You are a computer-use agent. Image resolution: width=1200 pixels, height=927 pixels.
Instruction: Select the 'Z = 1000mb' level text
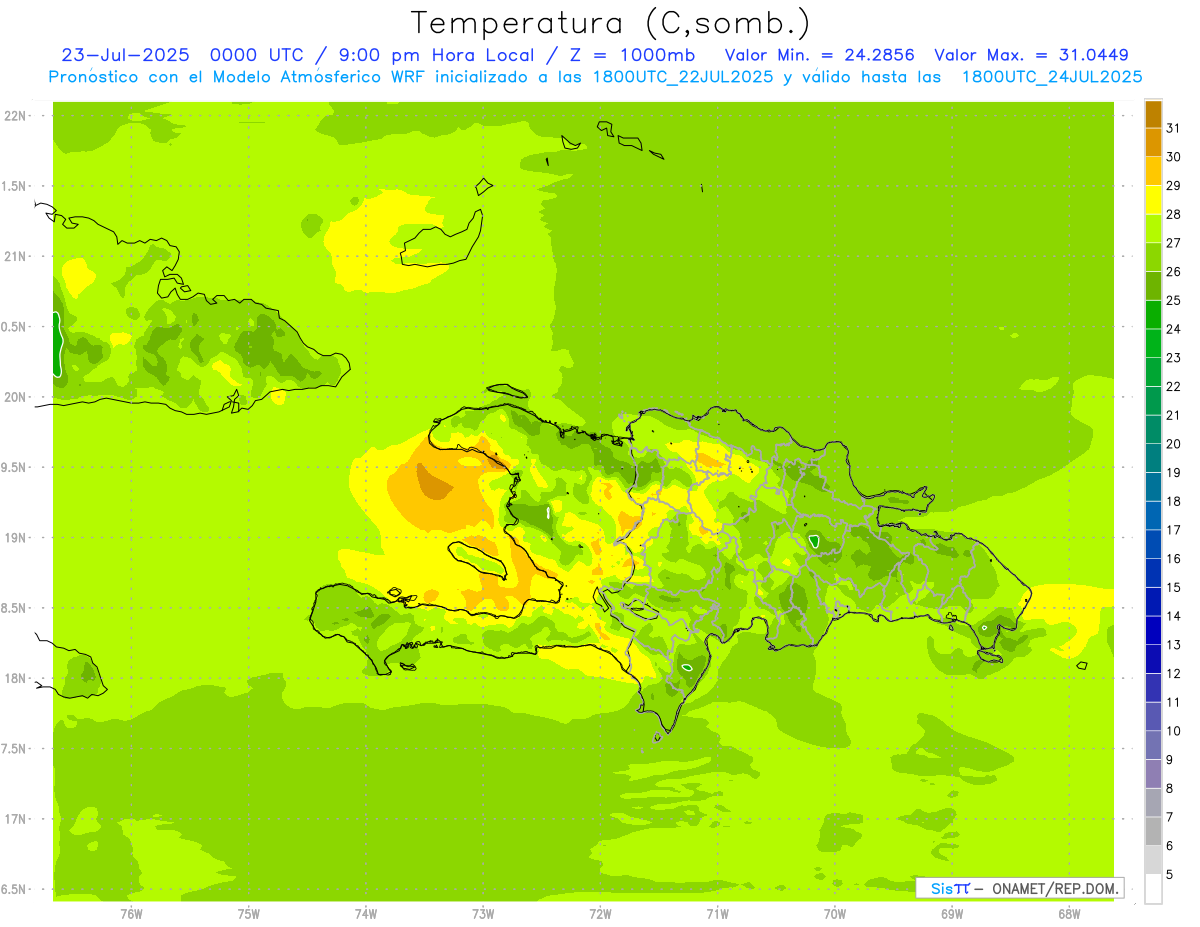633,55
